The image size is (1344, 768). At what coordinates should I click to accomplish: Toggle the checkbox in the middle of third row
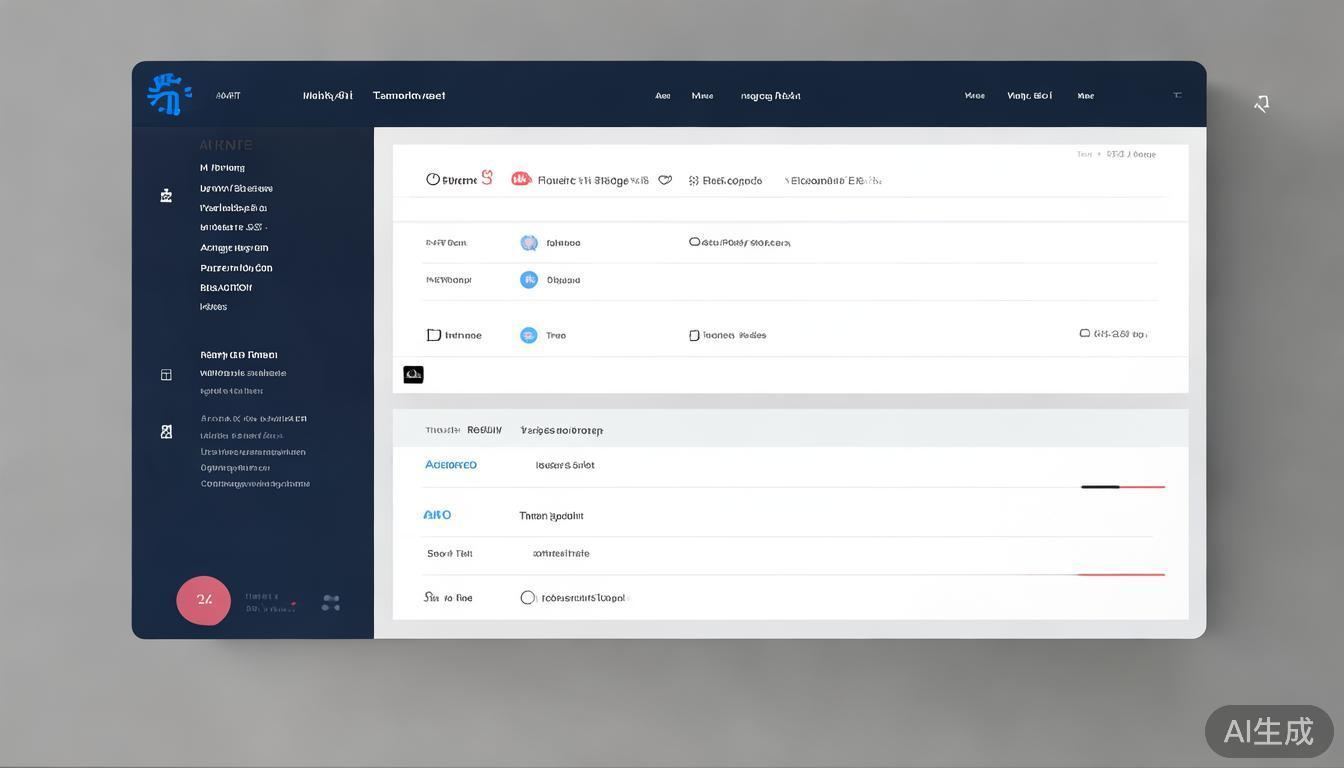(x=694, y=336)
